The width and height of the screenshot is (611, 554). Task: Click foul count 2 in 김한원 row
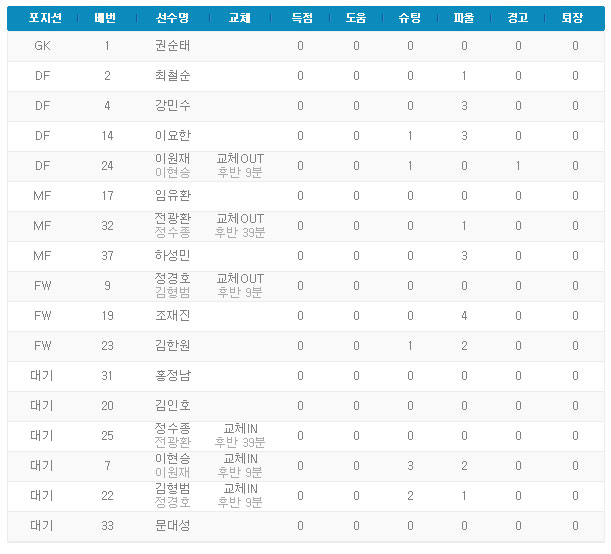coord(464,346)
